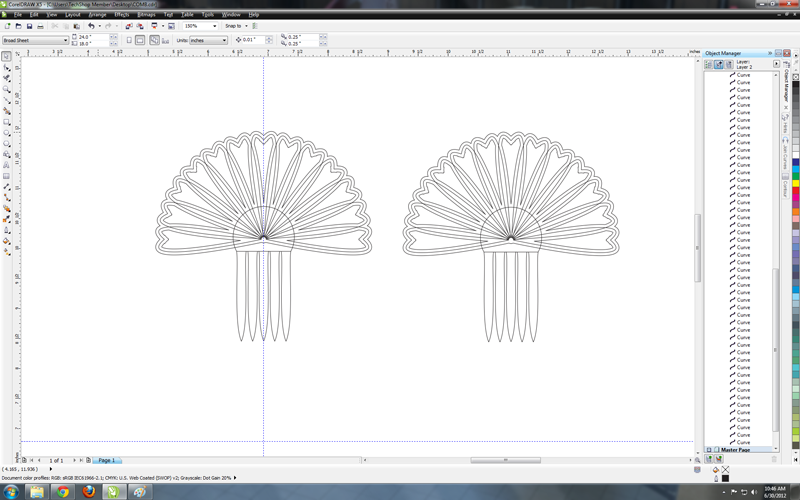Click the red swatch in color palette

pos(795,190)
